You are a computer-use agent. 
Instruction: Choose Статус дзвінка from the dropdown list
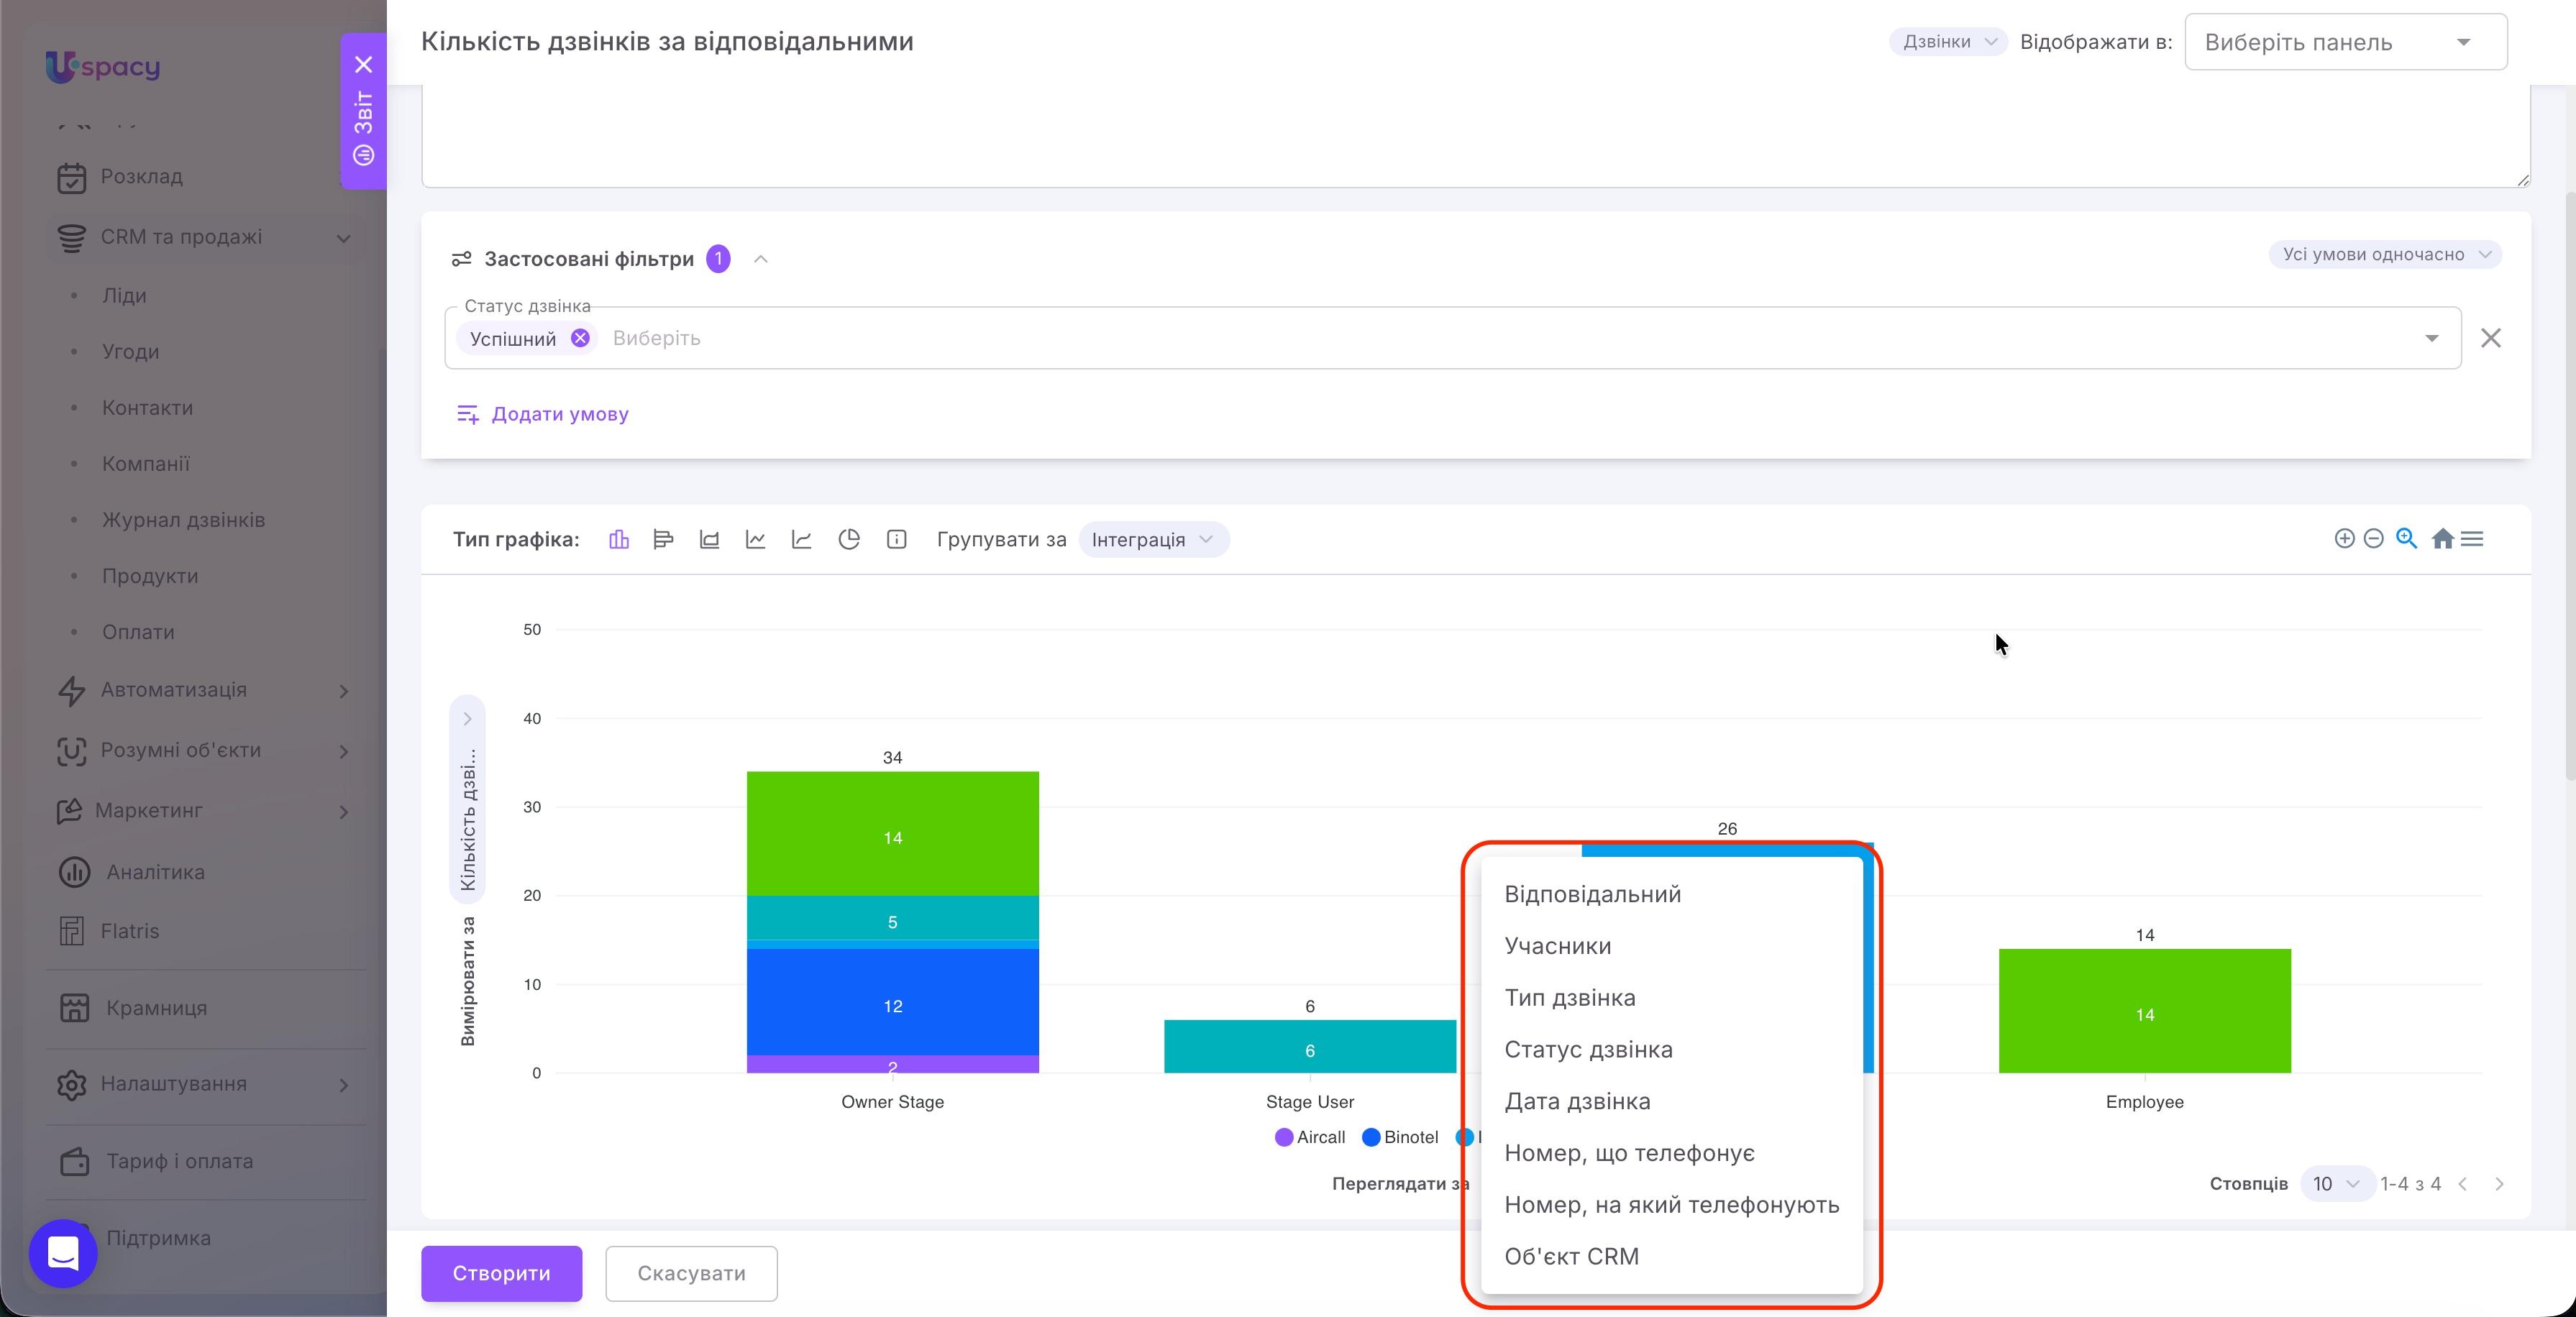point(1671,1050)
